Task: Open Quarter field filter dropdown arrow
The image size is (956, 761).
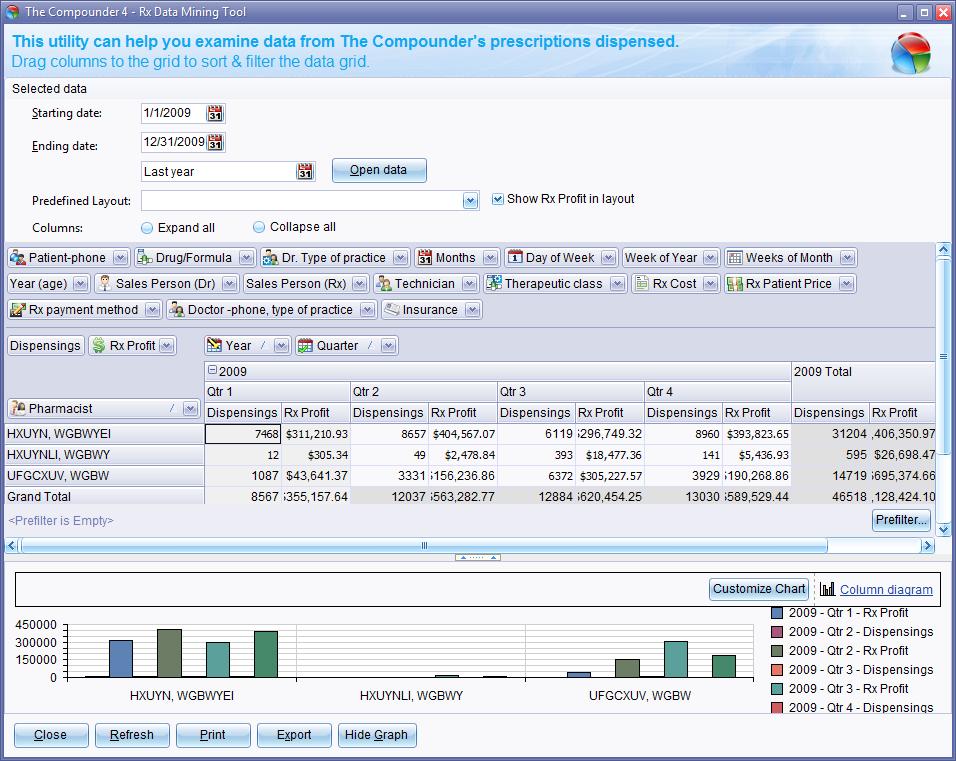Action: tap(388, 346)
